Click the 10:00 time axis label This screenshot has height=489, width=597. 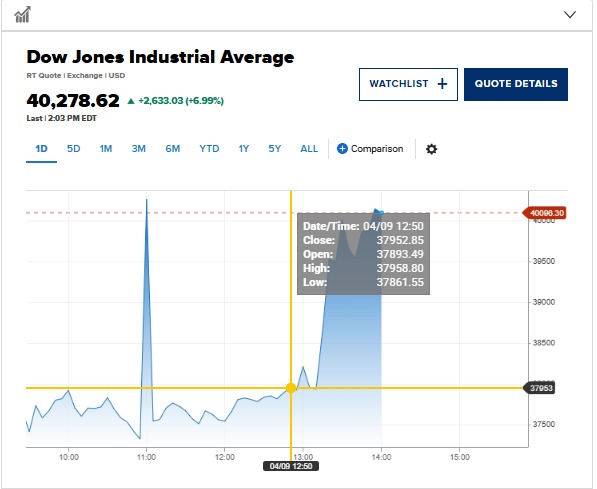[x=69, y=457]
